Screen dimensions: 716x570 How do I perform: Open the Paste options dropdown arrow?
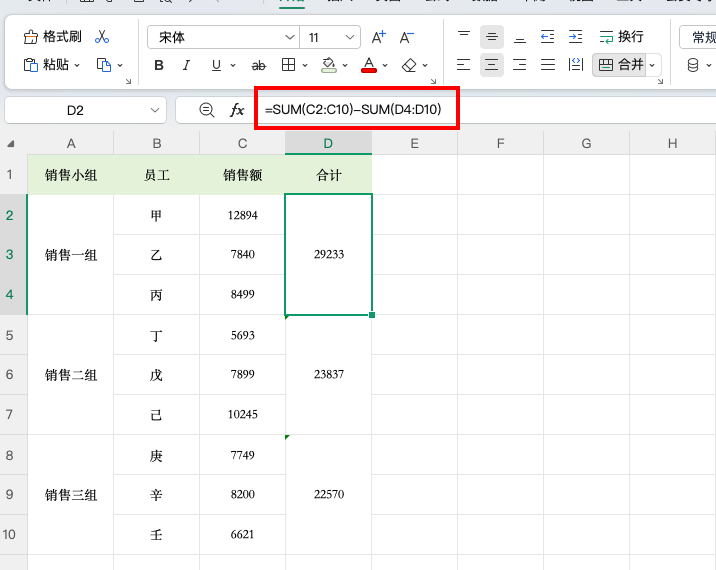click(x=77, y=65)
